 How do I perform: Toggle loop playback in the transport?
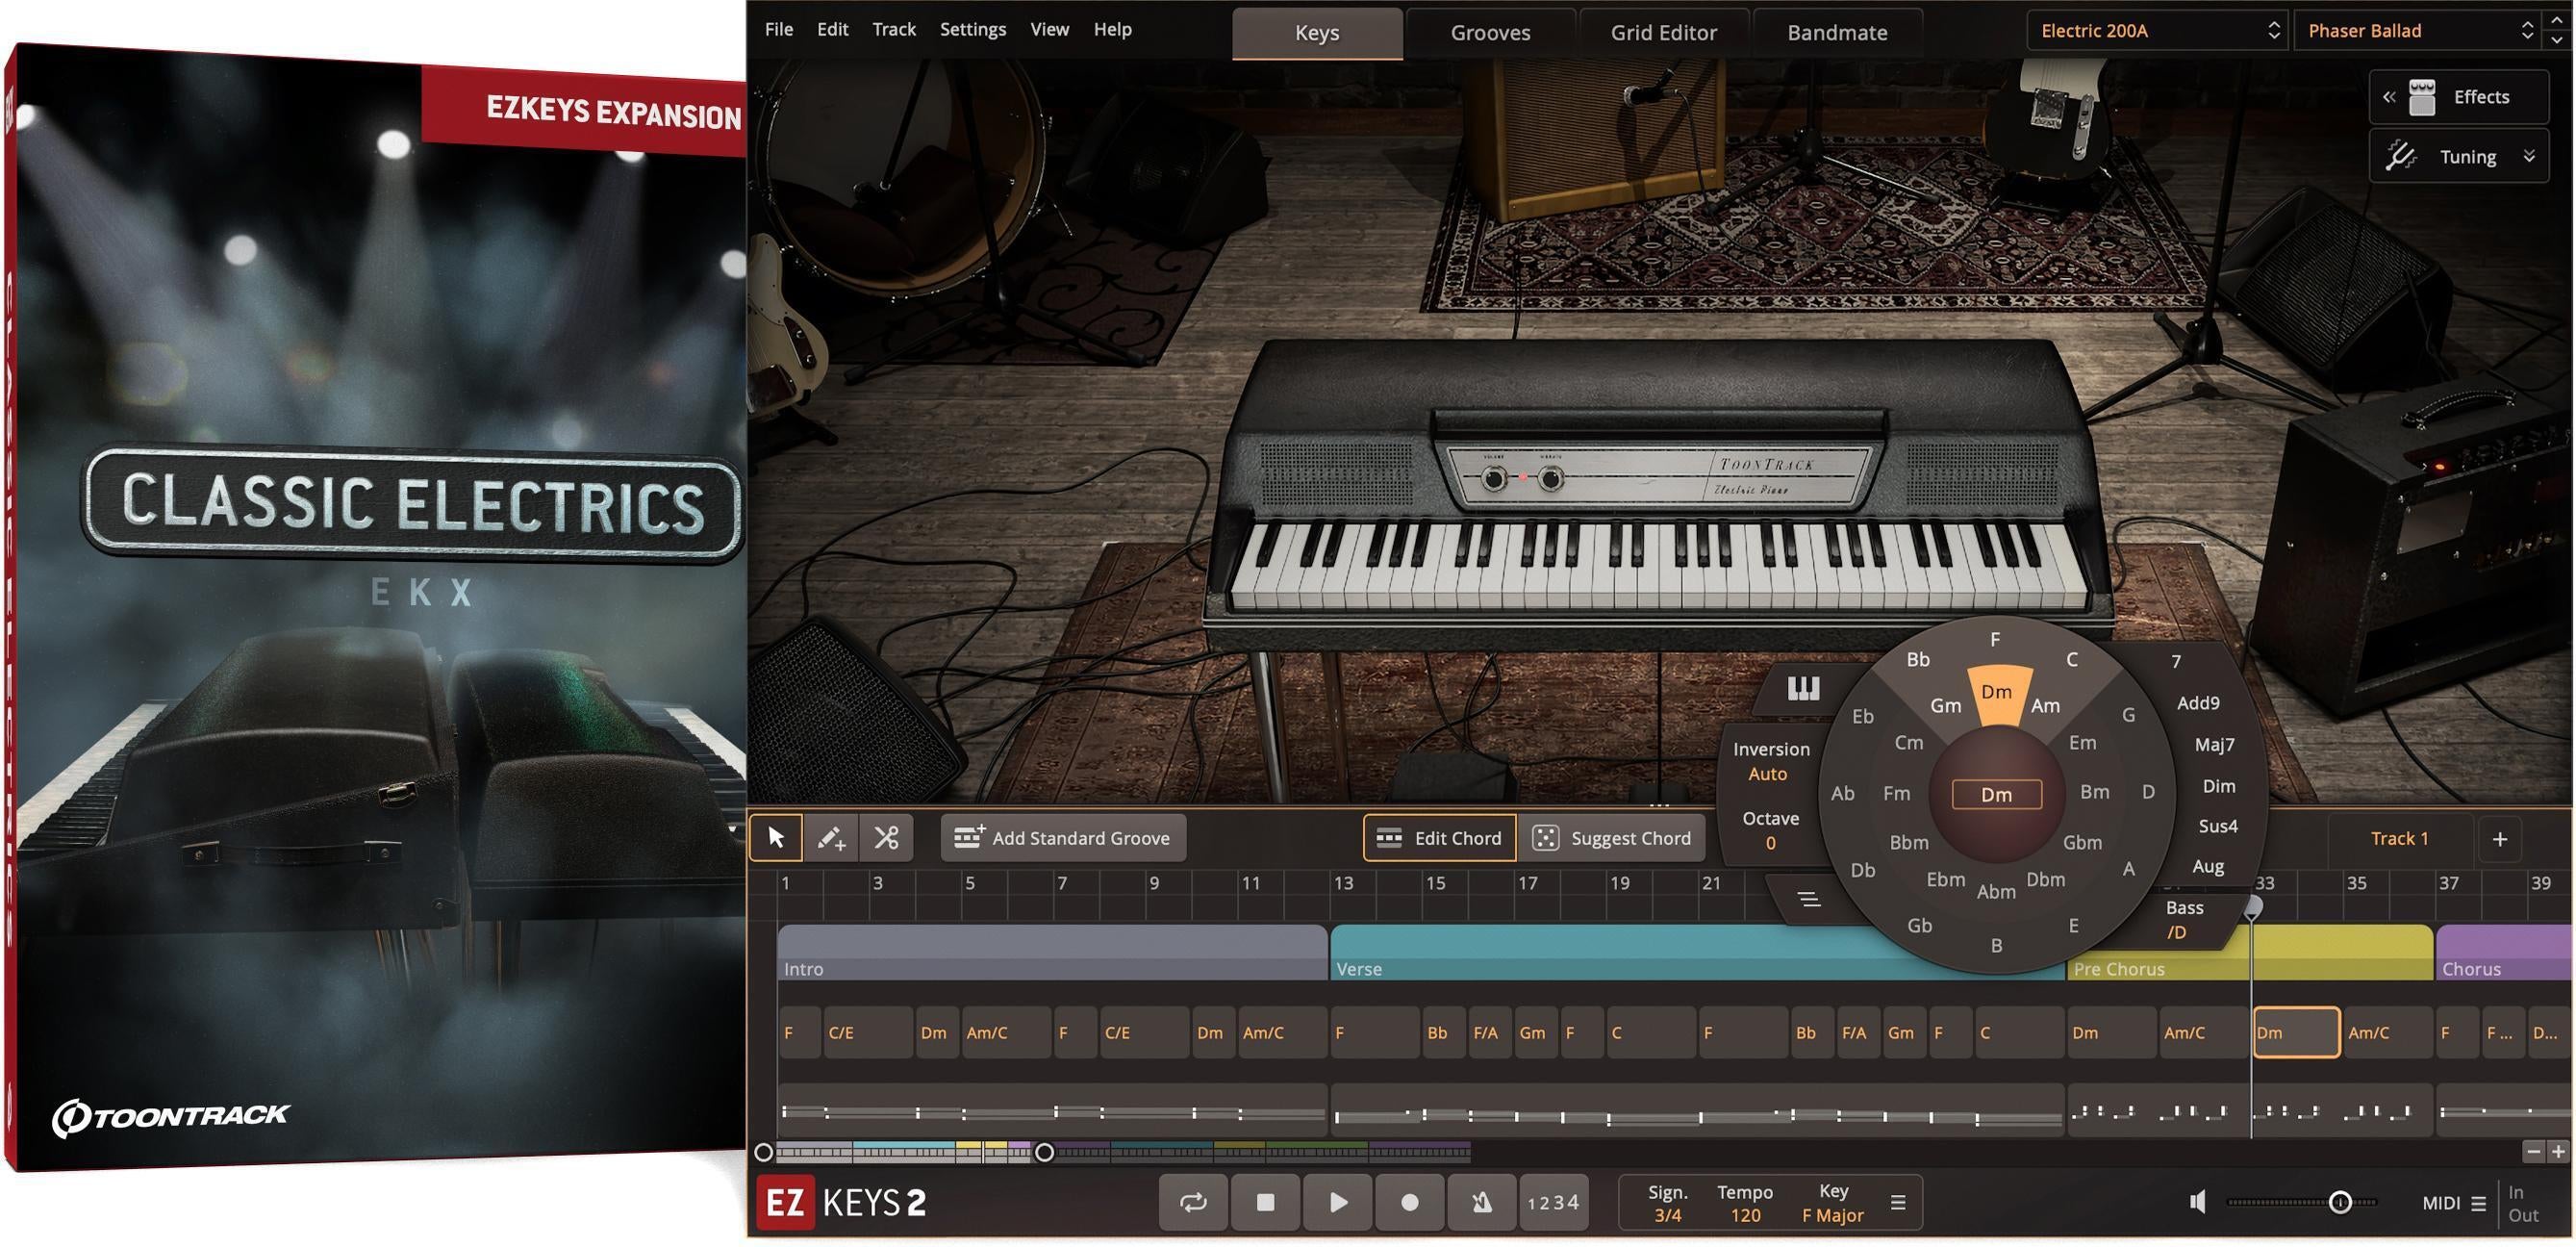point(1192,1202)
